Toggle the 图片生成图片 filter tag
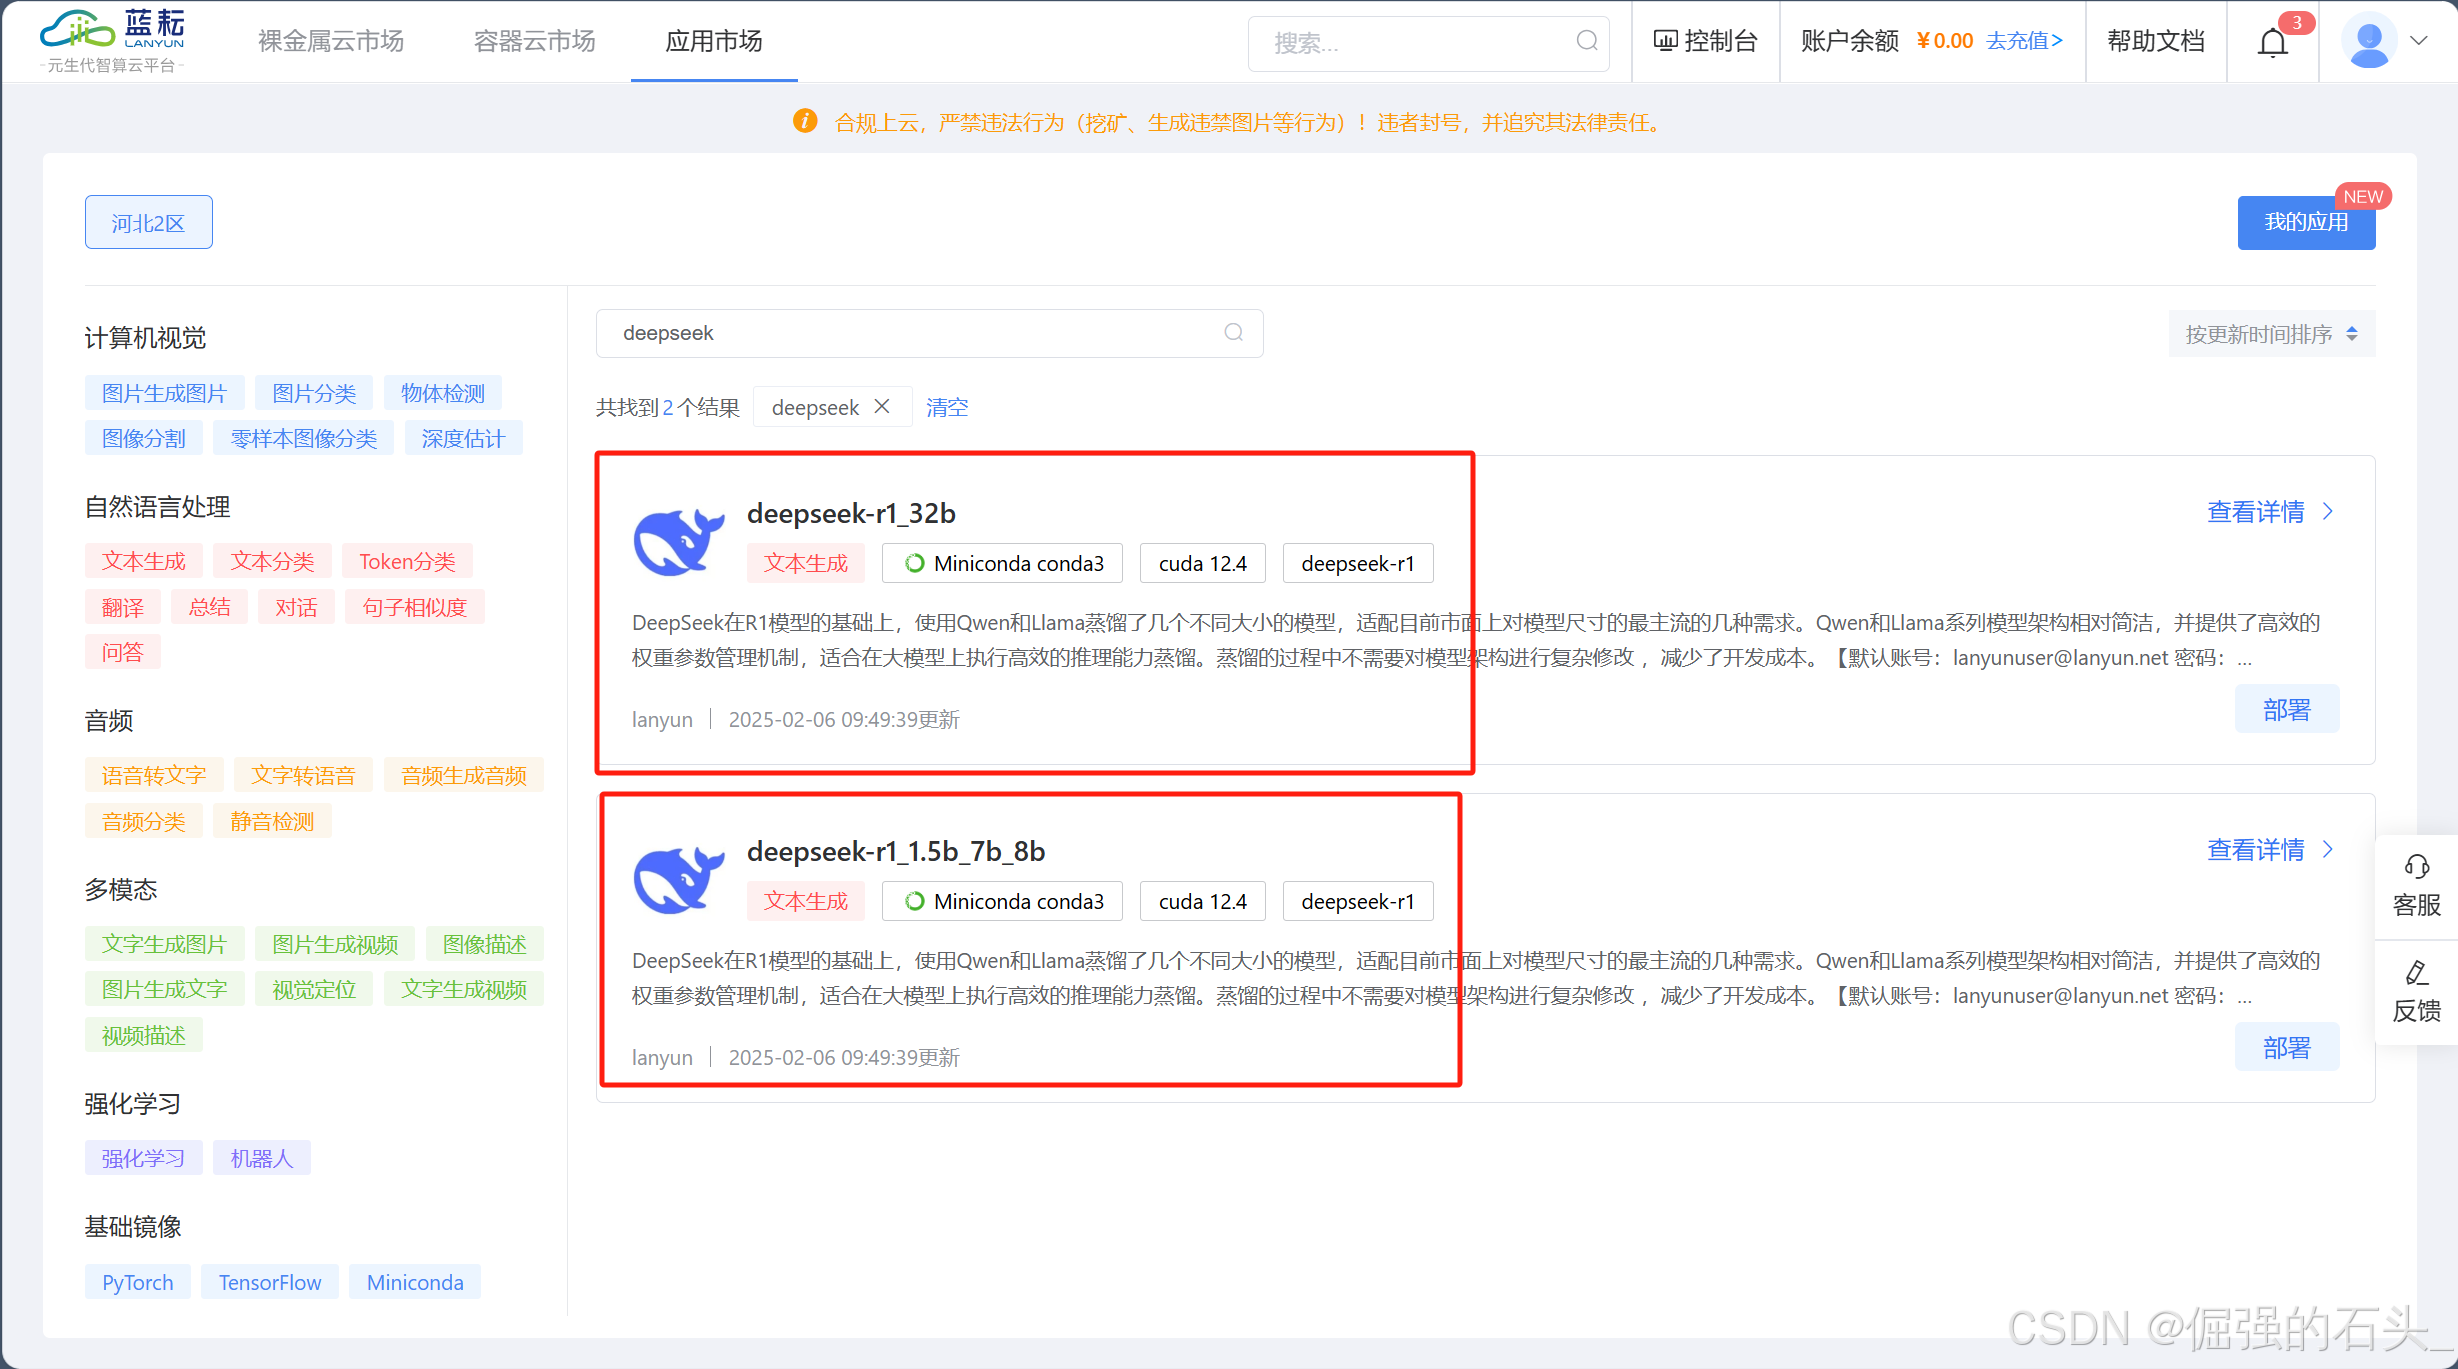2458x1369 pixels. pos(164,392)
